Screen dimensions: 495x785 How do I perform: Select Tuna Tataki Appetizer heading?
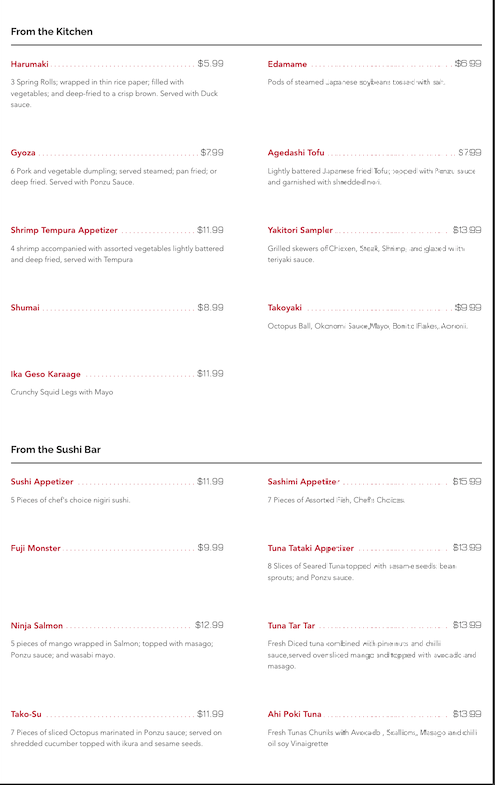point(310,548)
